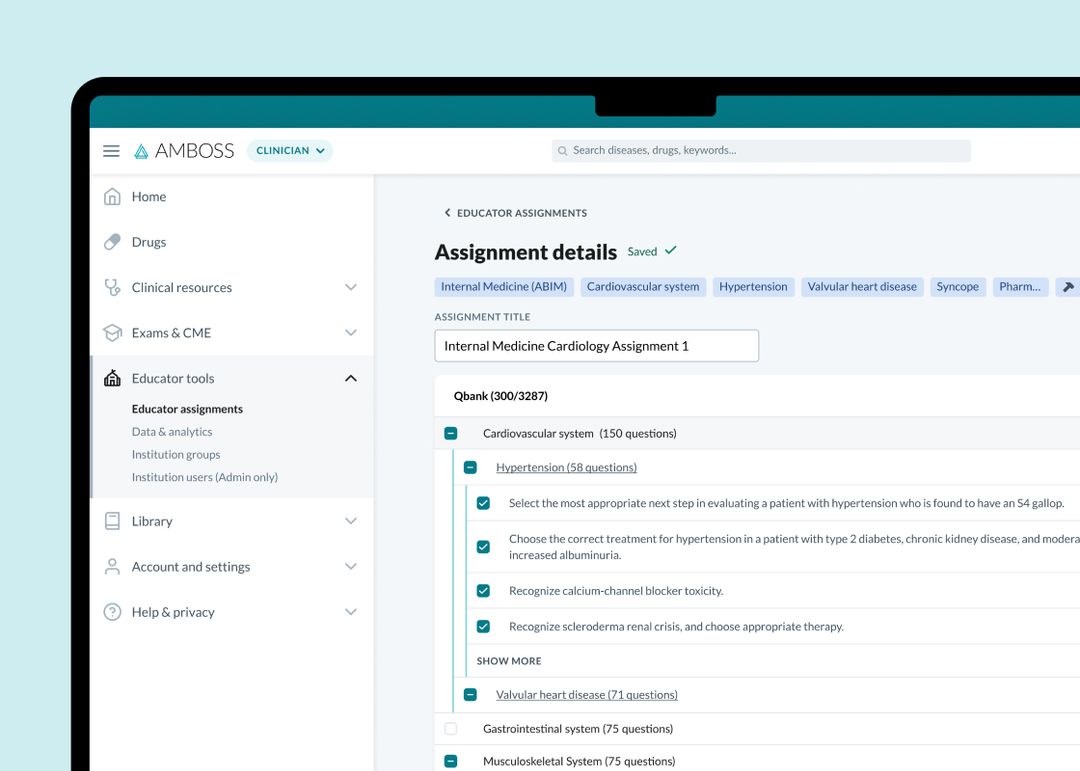Screen dimensions: 1080x771
Task: Click the Home house icon
Action: pos(112,196)
